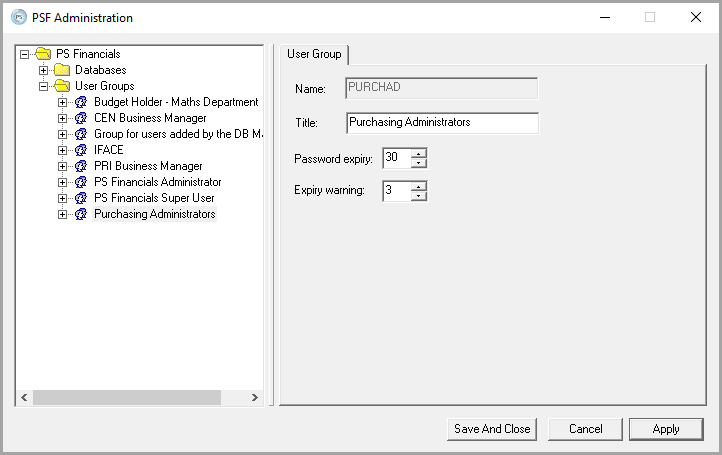
Task: Click the User Groups folder icon
Action: click(x=62, y=86)
